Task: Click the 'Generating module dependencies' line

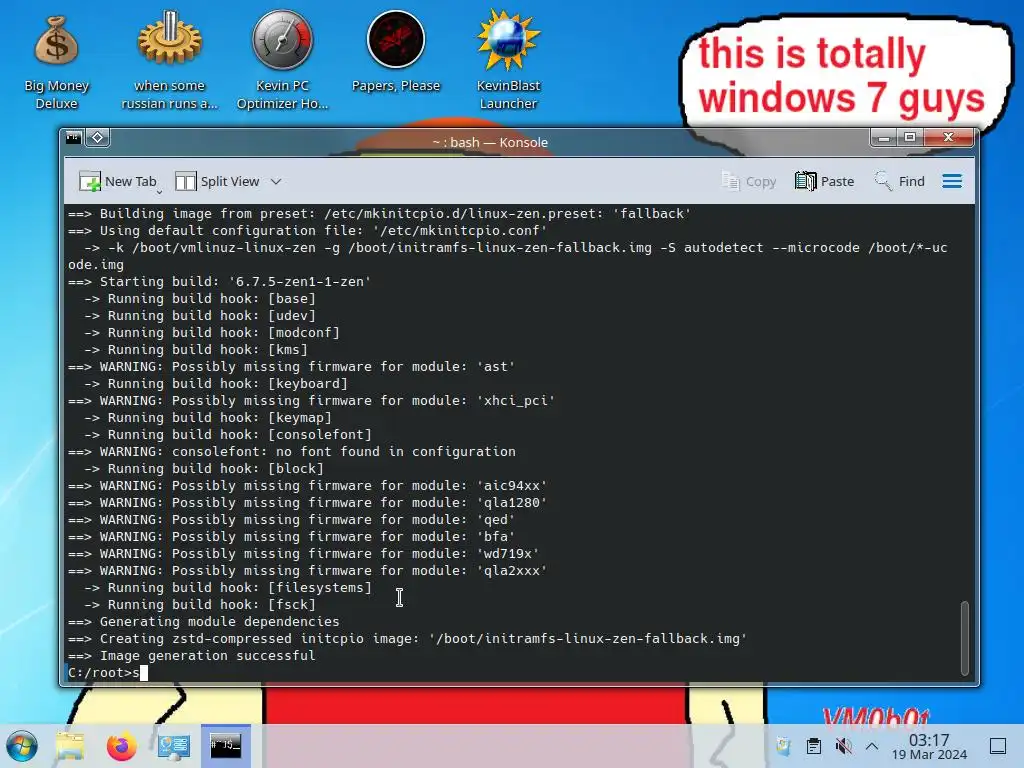Action: (204, 622)
